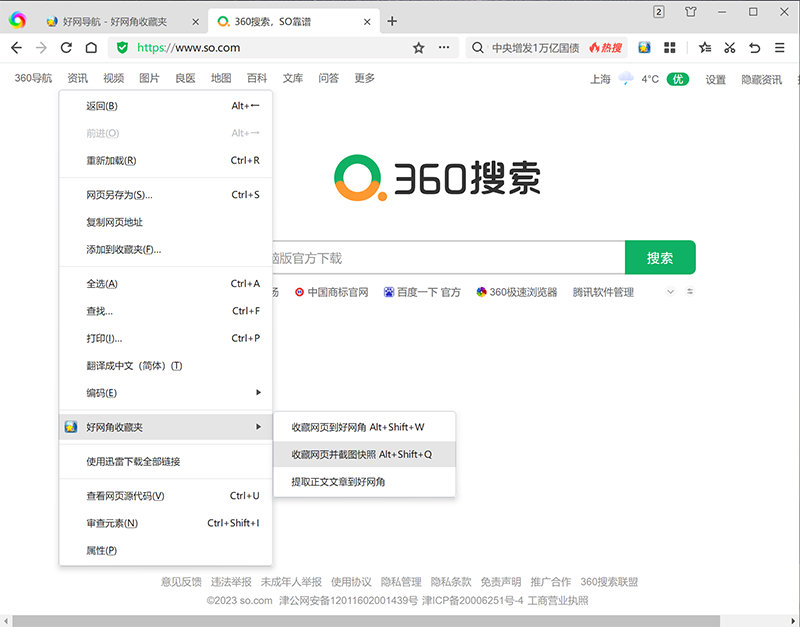Select 收藏网页并截图快照 from the submenu
The image size is (800, 627).
362,454
